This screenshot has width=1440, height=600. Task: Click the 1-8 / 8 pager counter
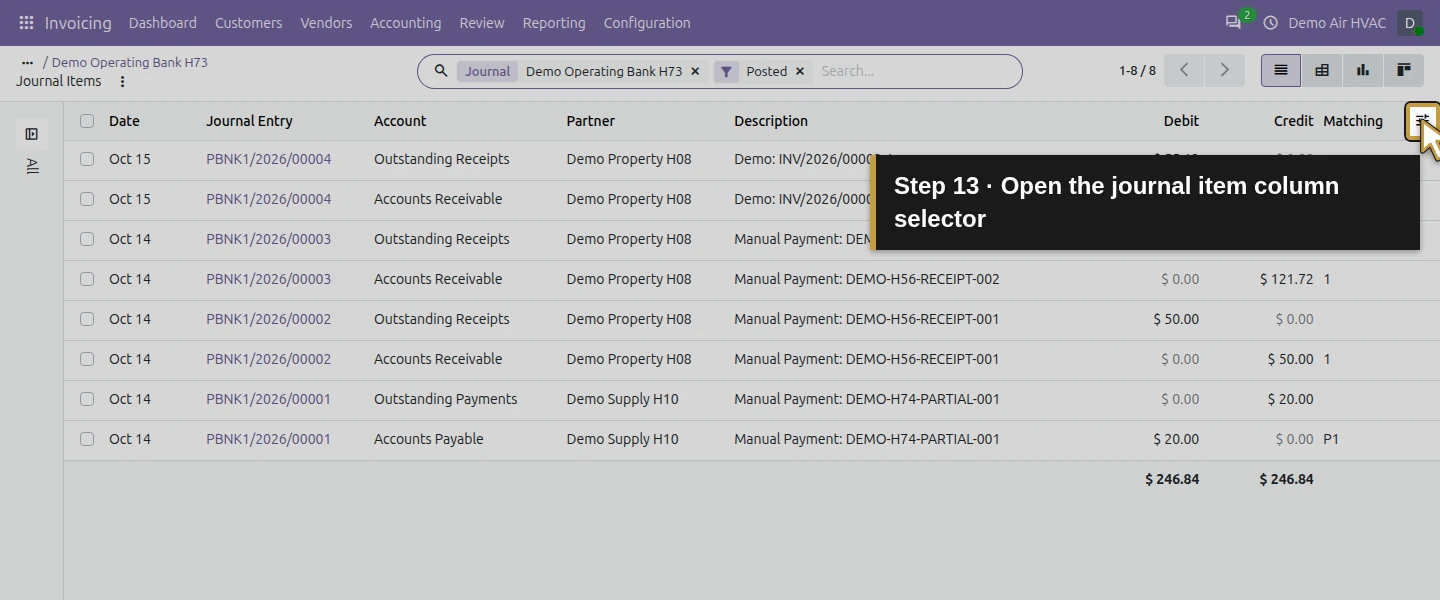(1137, 71)
